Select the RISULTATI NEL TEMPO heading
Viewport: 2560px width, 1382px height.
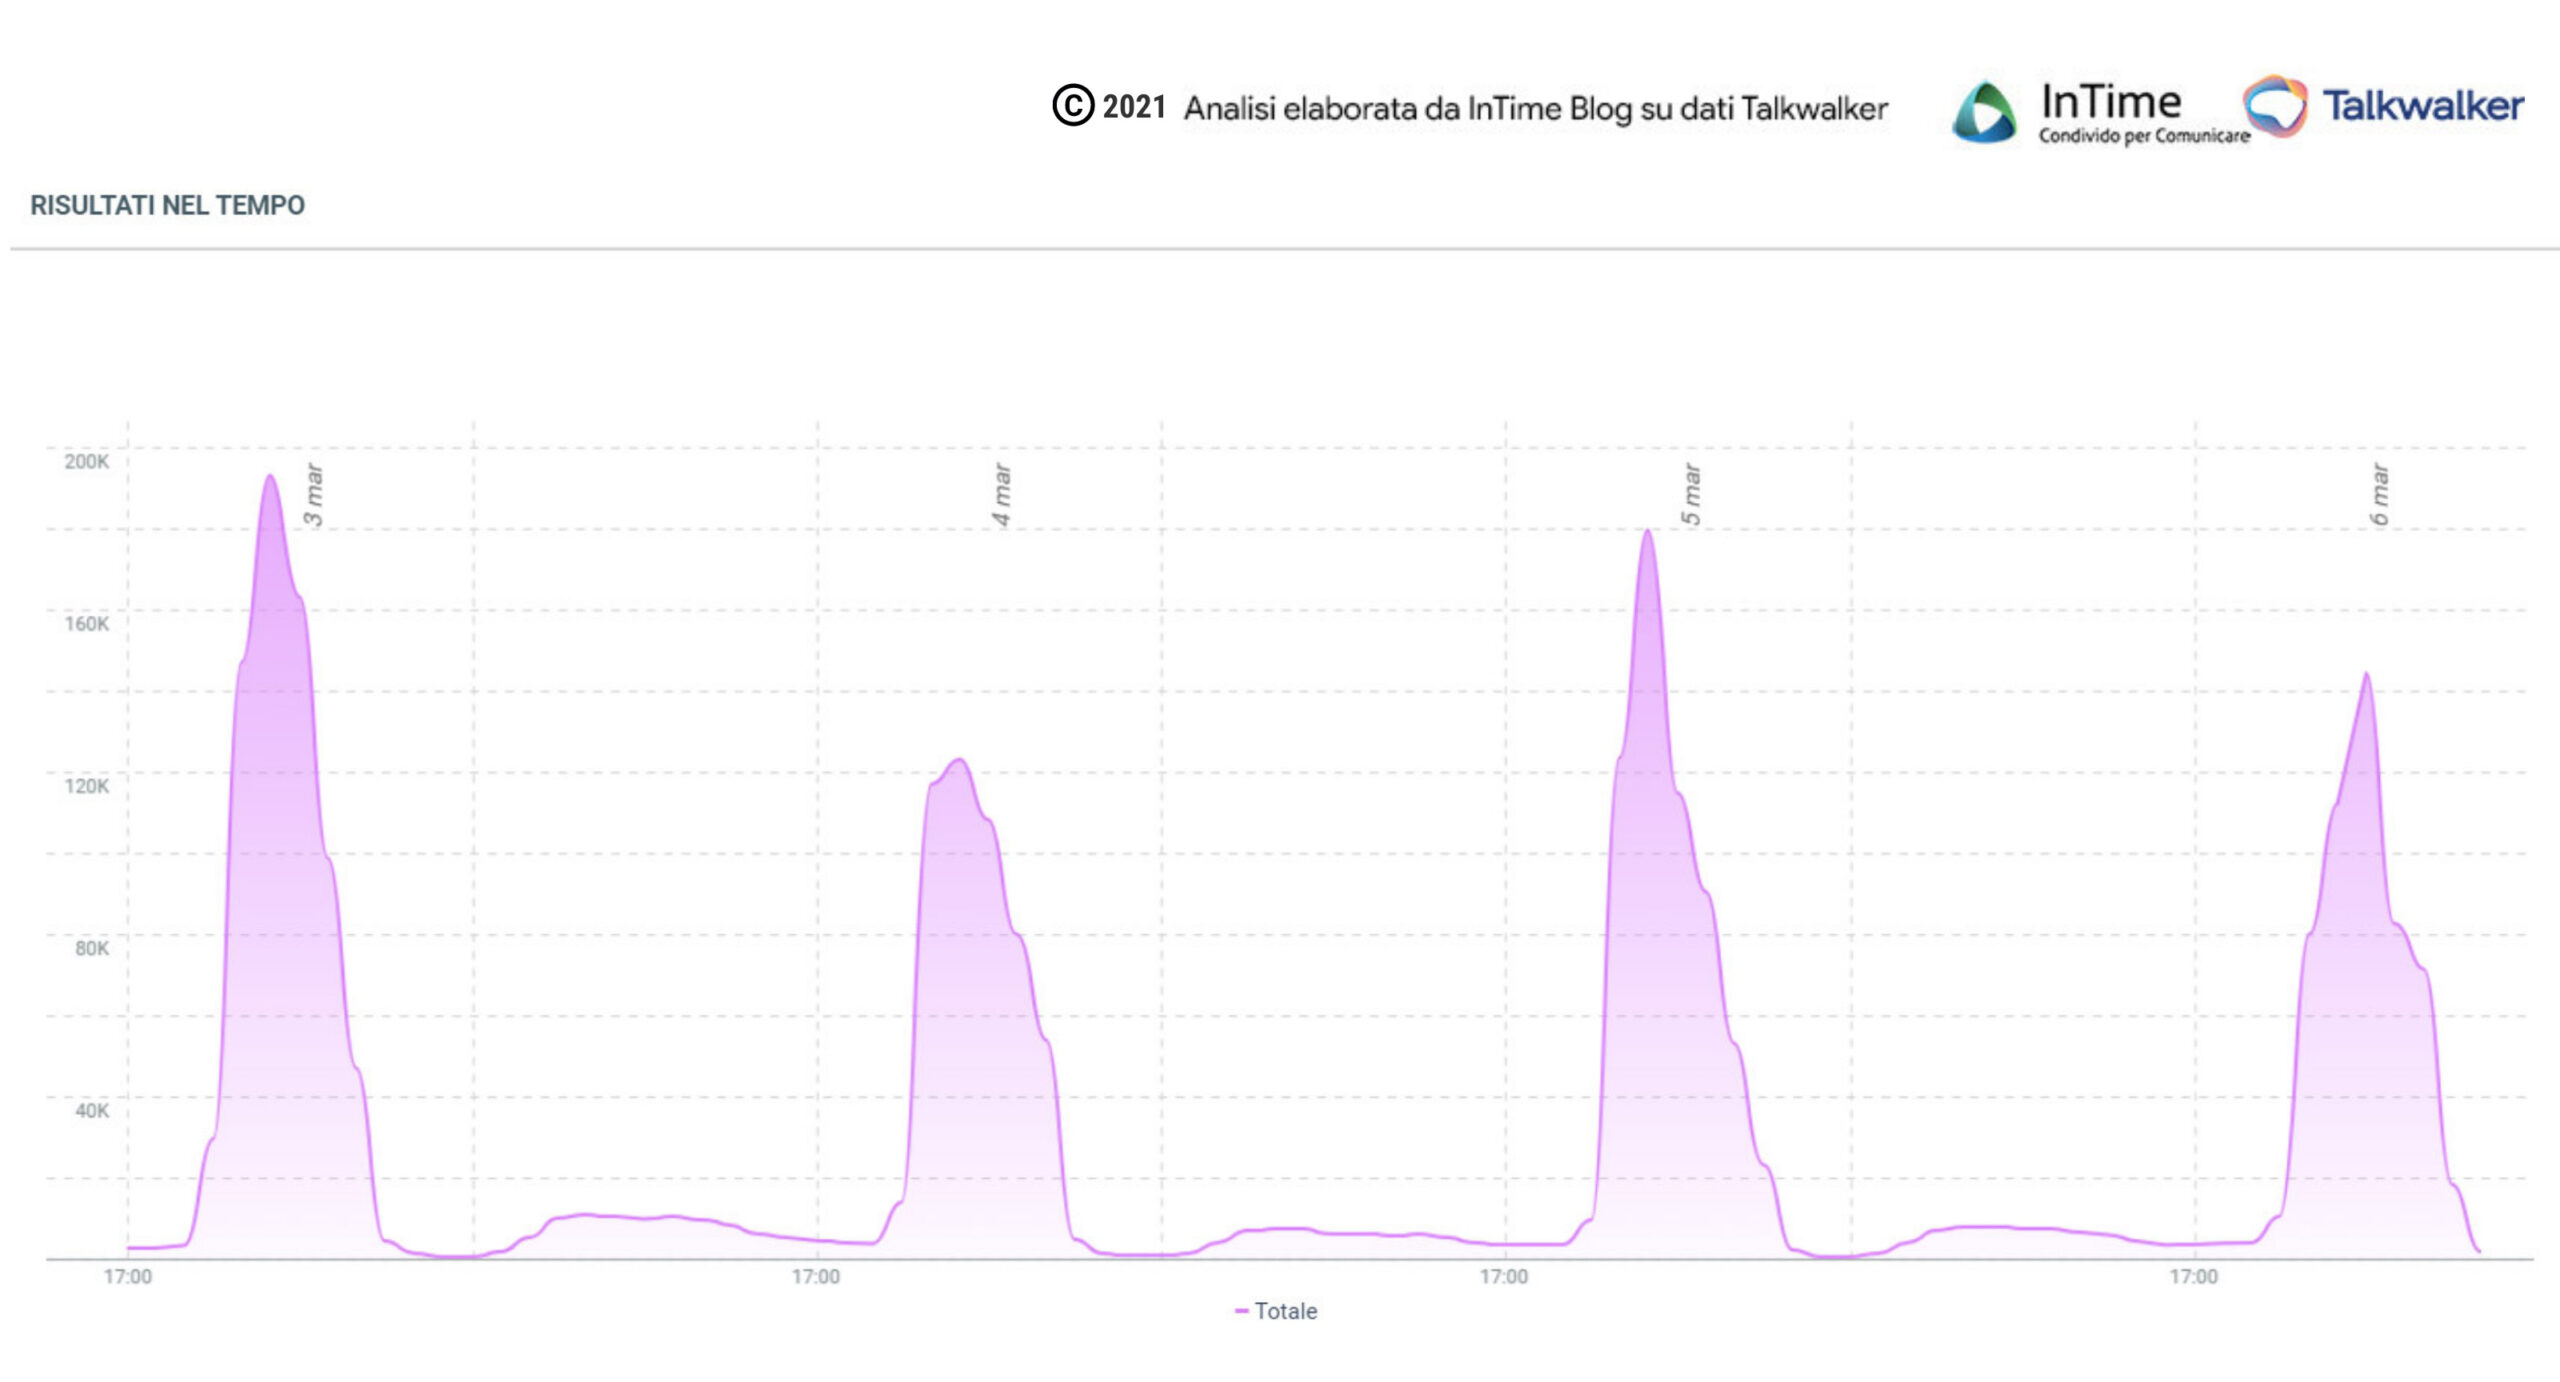pos(167,205)
